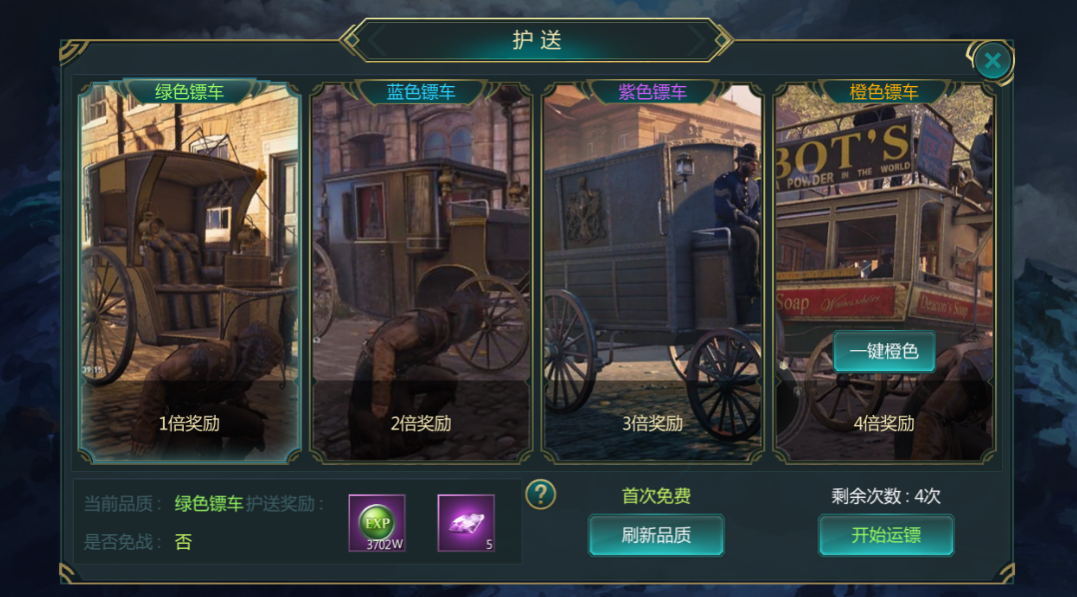Select the 紫色镖车 purple cart card
This screenshot has height=597, width=1077.
[x=653, y=272]
